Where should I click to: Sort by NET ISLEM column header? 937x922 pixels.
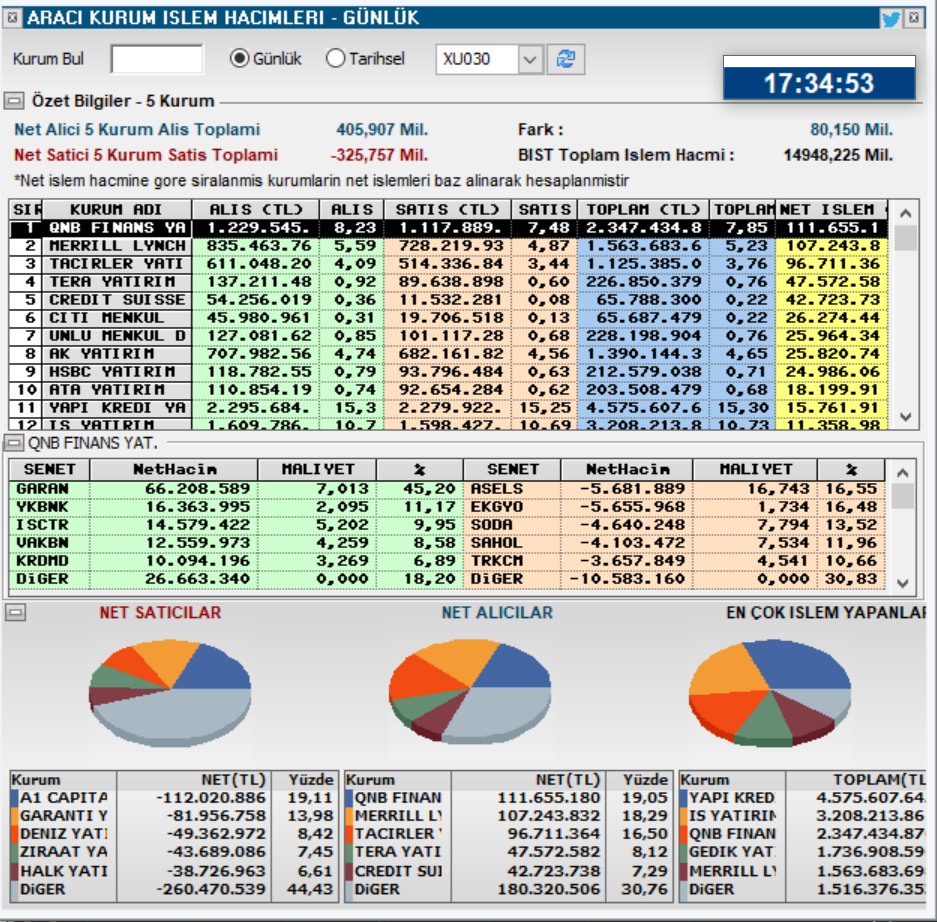[x=831, y=210]
